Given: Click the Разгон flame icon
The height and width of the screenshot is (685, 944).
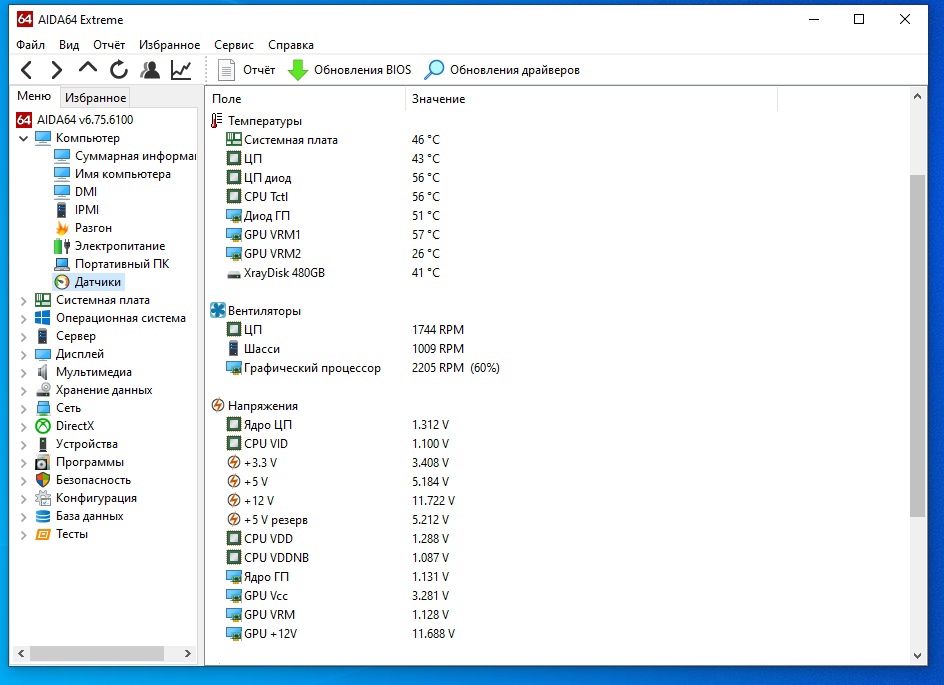Looking at the screenshot, I should tap(62, 228).
